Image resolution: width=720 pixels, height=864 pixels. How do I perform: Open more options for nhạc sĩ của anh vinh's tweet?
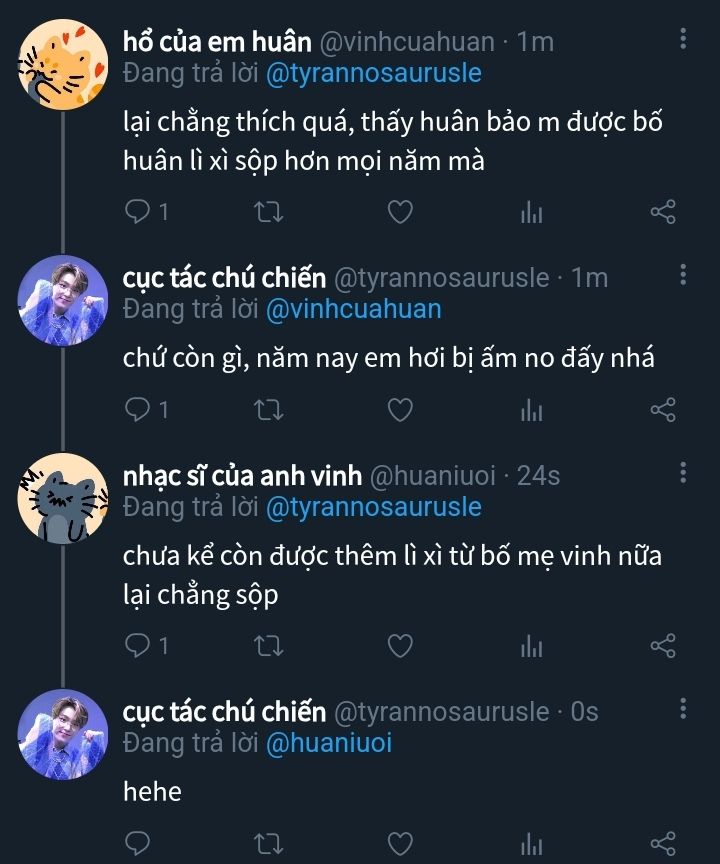(683, 473)
